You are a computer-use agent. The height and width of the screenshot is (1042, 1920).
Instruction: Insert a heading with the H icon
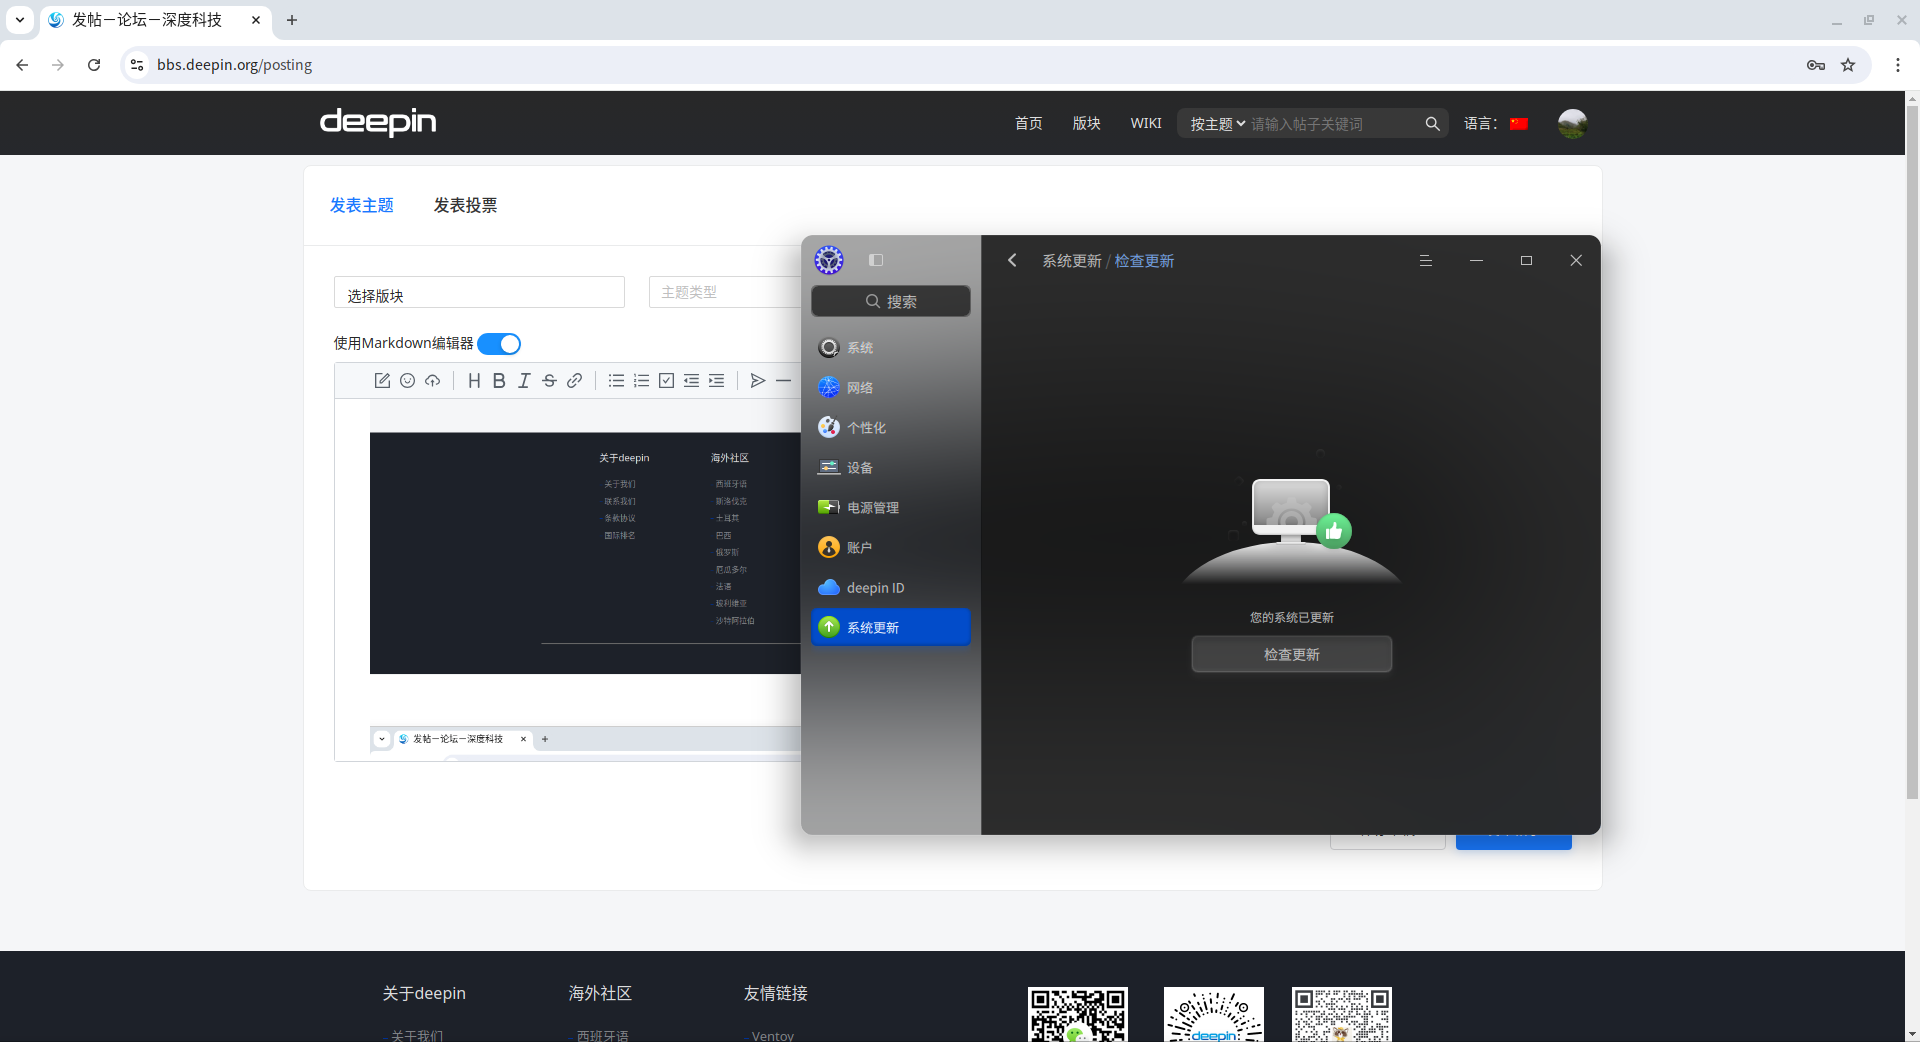pos(474,381)
